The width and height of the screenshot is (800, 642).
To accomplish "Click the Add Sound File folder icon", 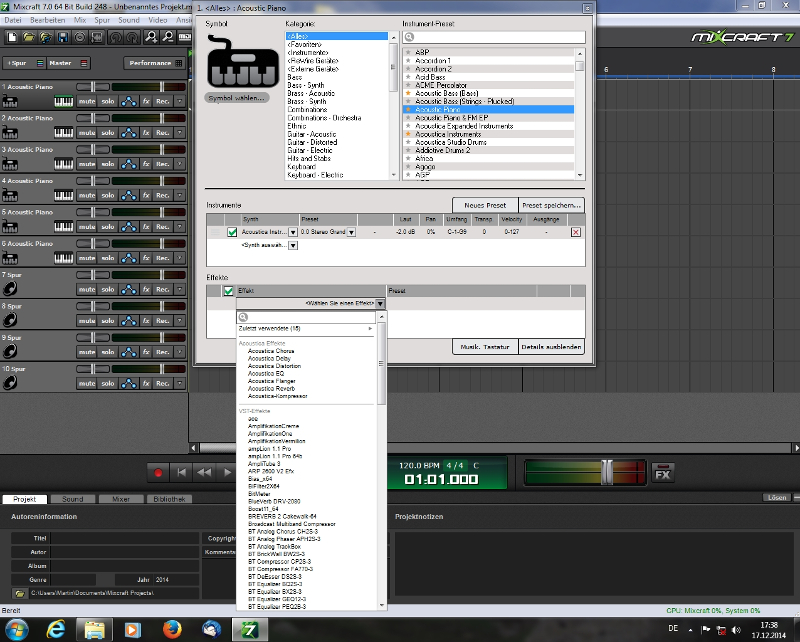I will point(46,37).
